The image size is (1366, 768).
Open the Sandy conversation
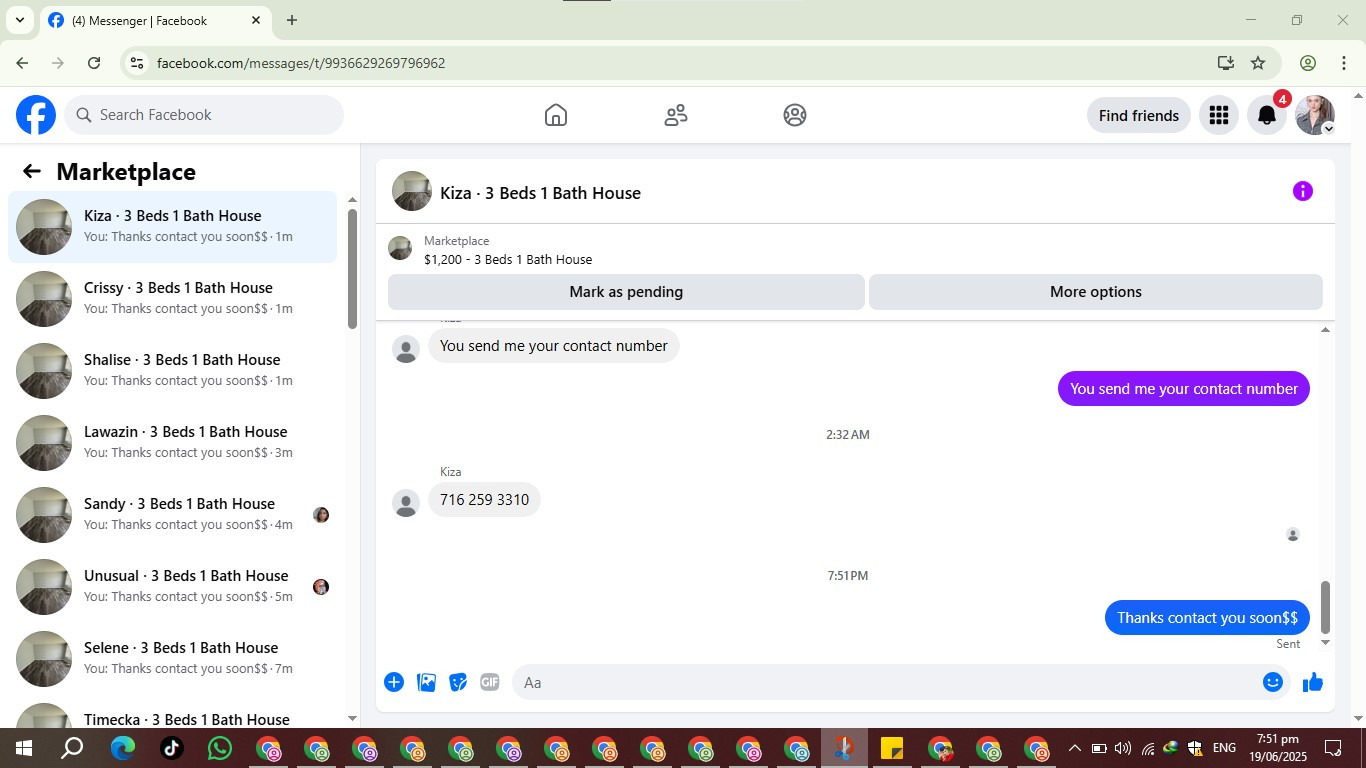[173, 515]
